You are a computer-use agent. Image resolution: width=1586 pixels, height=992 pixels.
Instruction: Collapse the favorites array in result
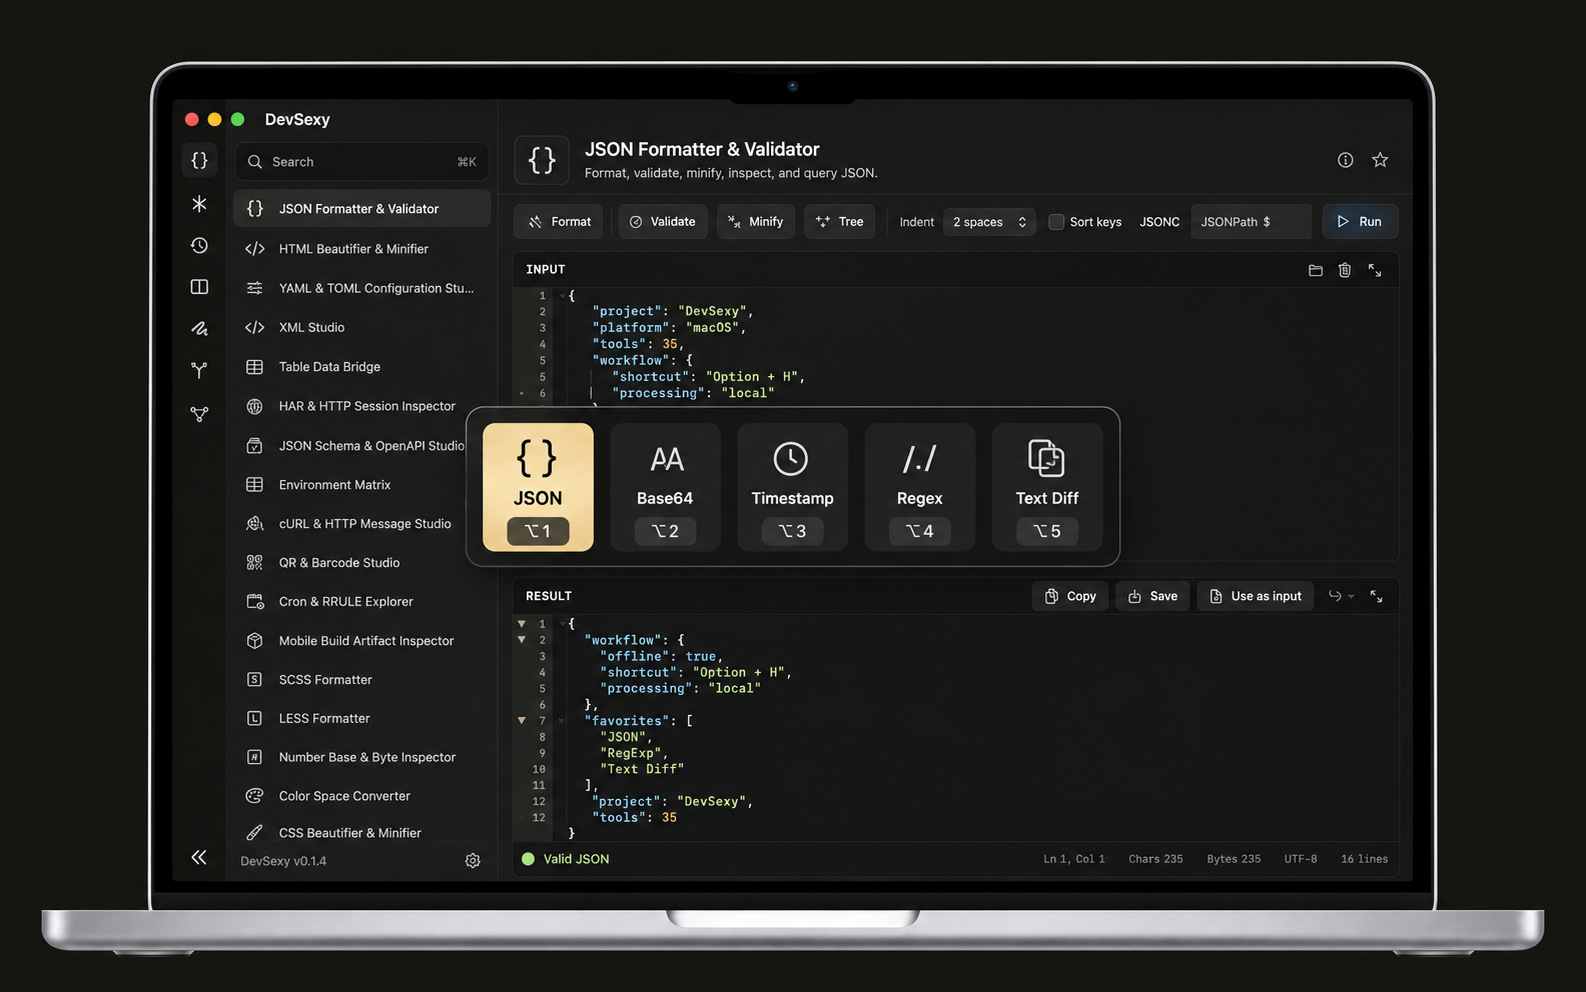521,720
